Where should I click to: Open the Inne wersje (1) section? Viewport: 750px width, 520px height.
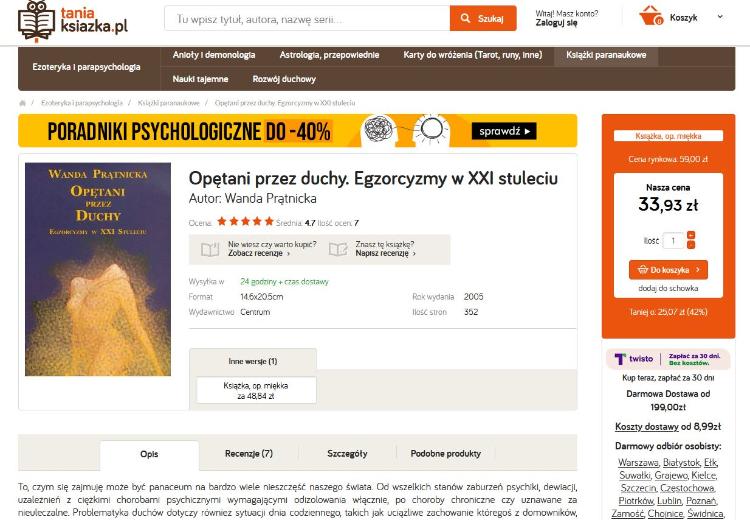253,361
